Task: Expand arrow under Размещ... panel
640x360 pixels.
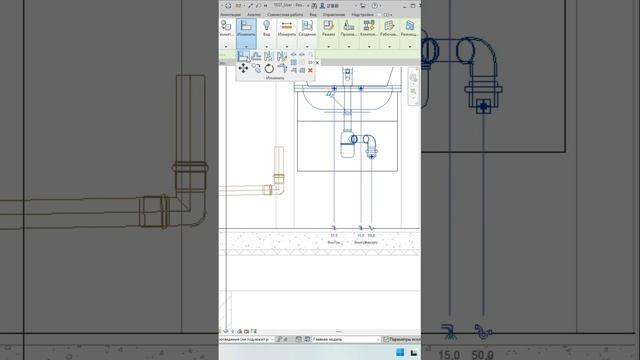Action: click(x=409, y=47)
